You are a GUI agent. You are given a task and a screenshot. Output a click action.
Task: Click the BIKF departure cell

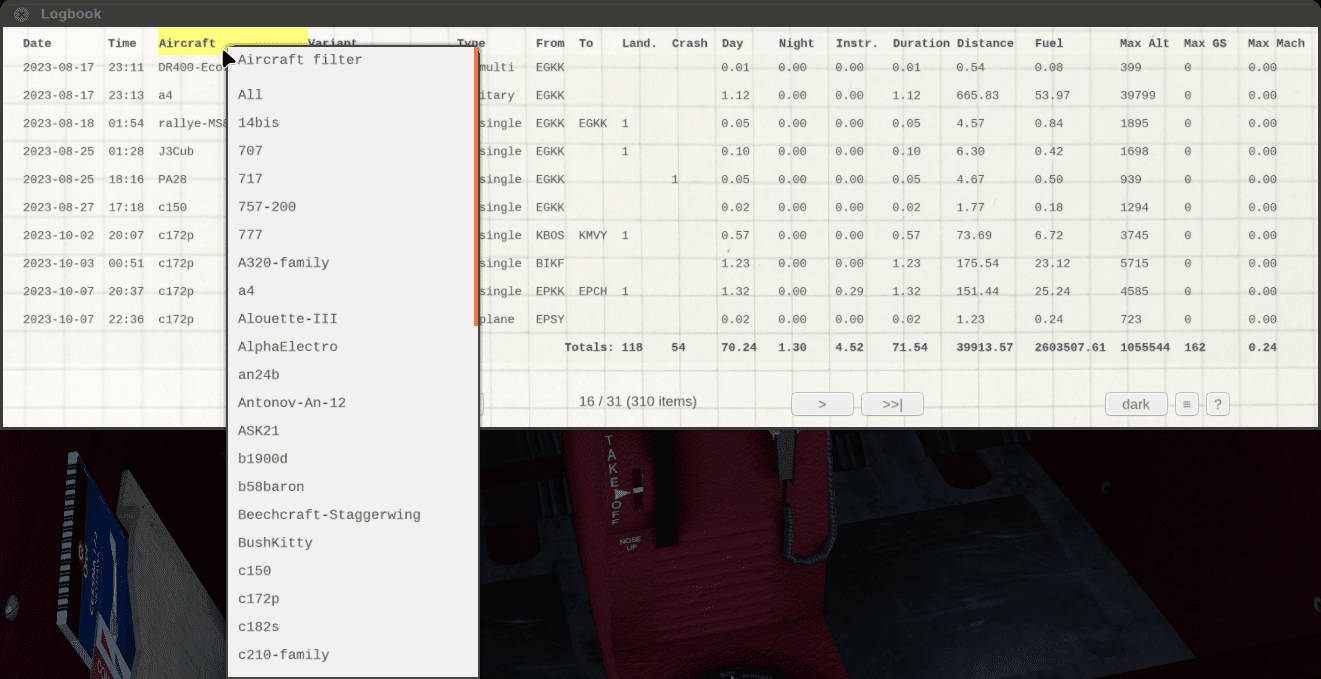click(550, 263)
